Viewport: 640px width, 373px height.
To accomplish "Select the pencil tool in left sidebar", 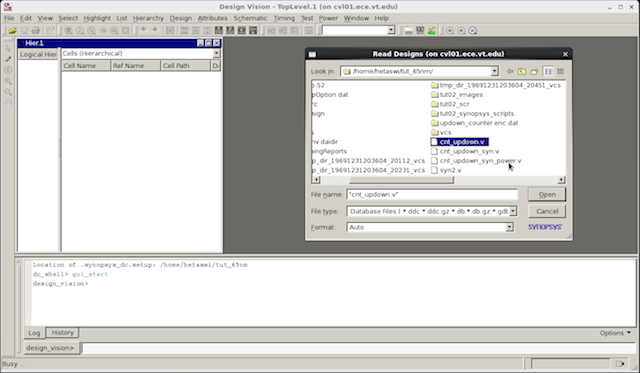I will (8, 59).
